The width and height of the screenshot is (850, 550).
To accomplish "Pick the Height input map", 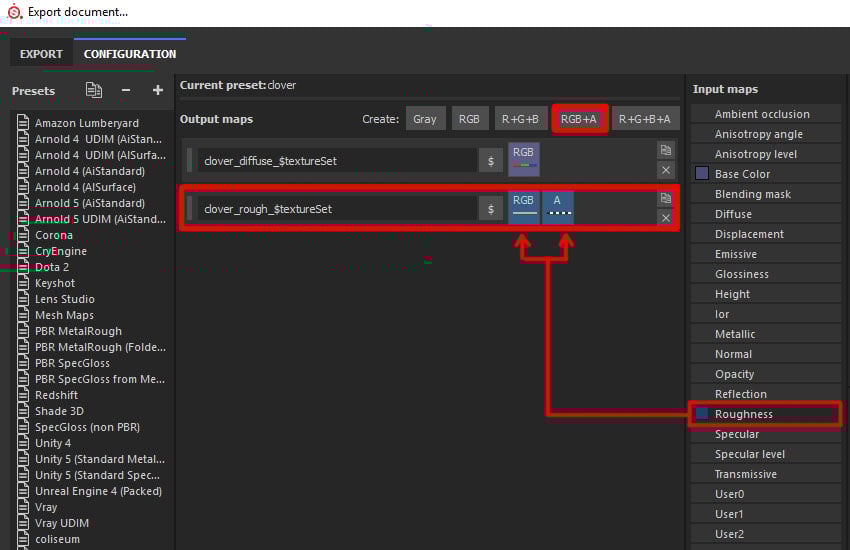I will [x=766, y=294].
